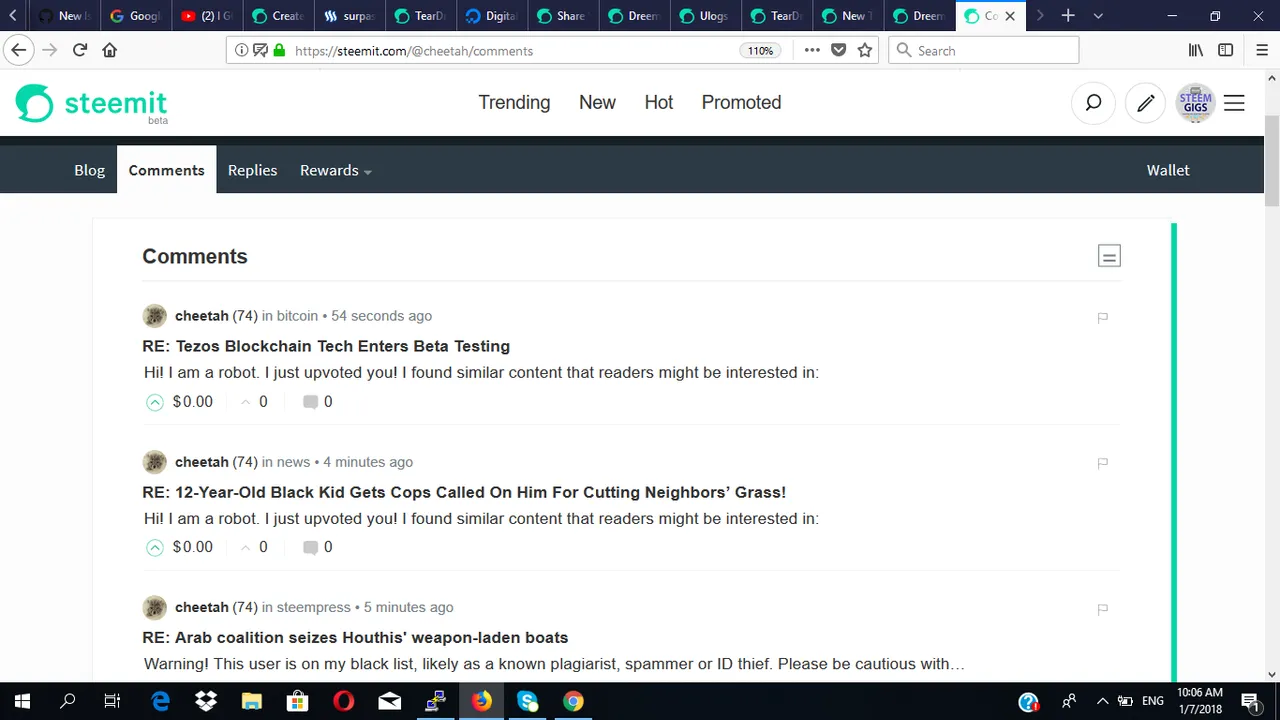Switch to the Google browser tab
The height and width of the screenshot is (720, 1280).
(x=134, y=16)
